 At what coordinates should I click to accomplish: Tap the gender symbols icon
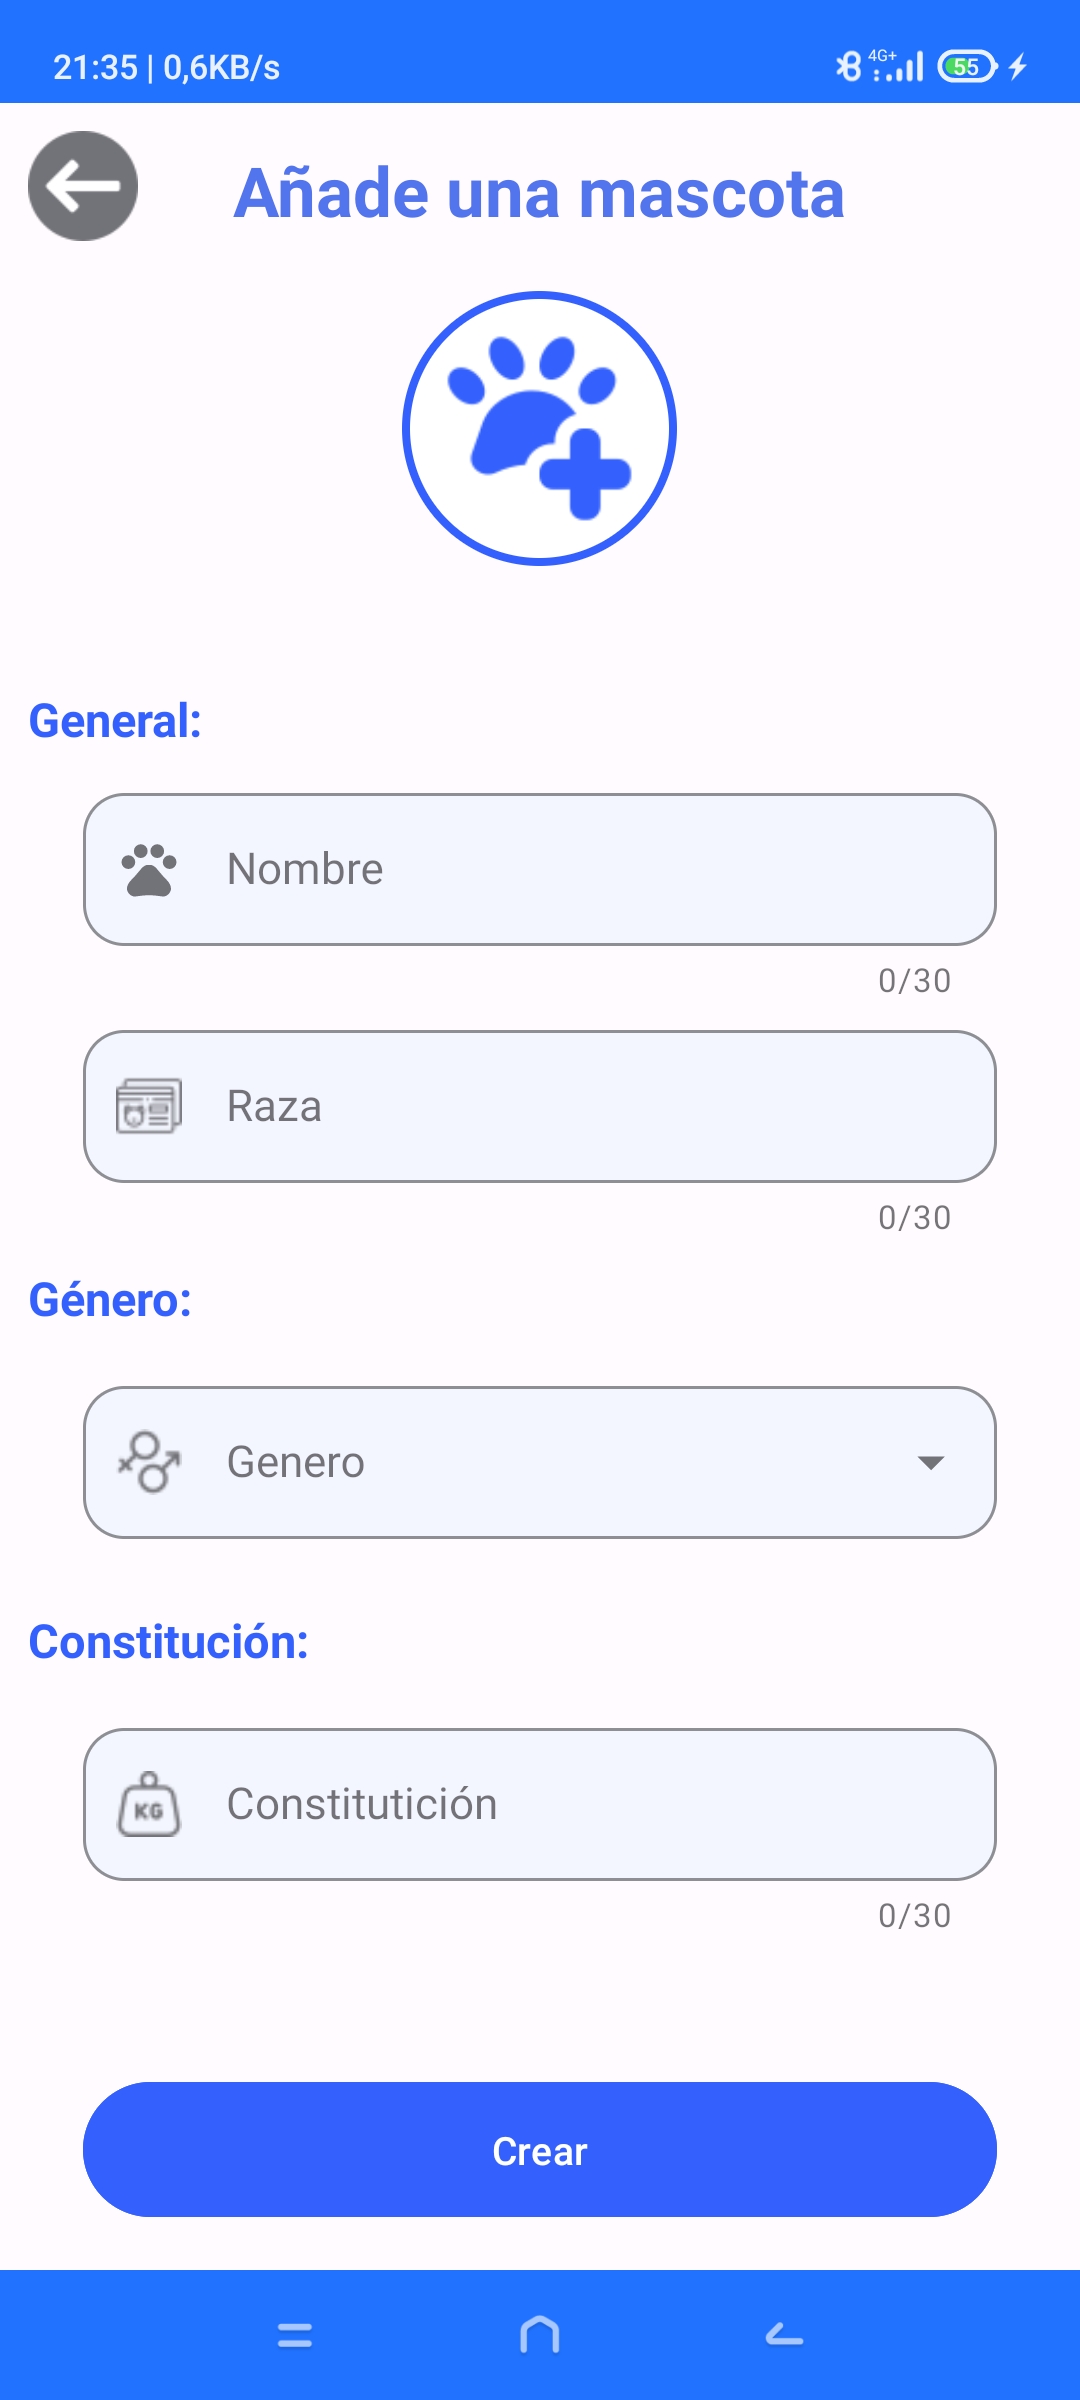149,1462
